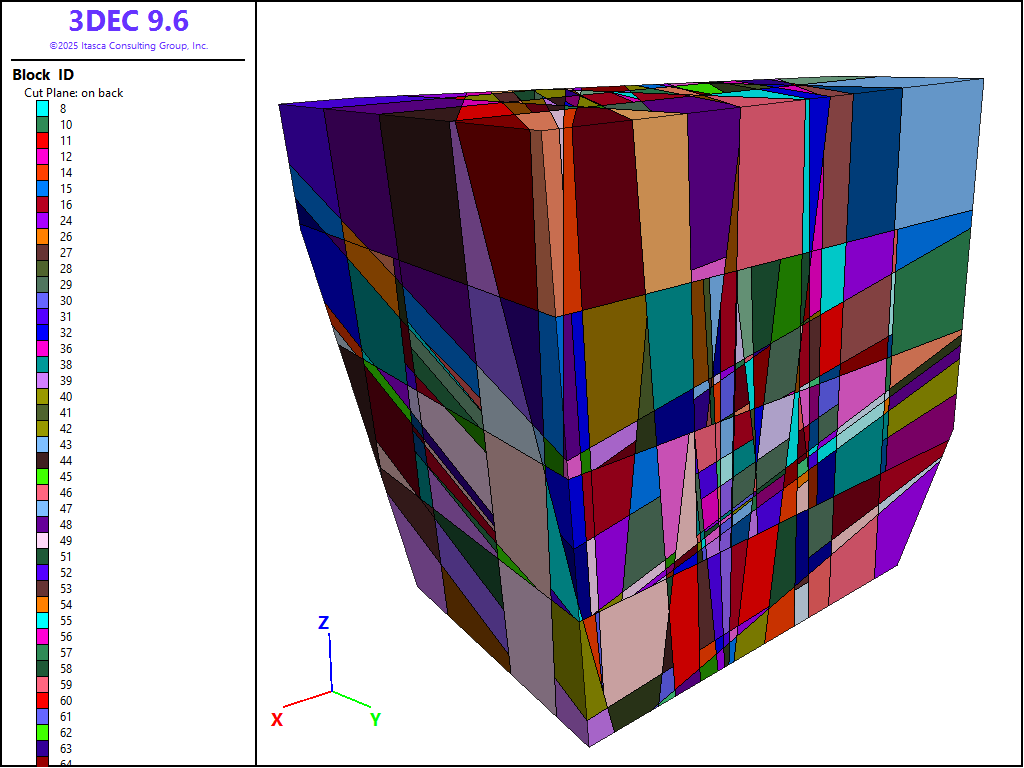Select the pale pink swatch for block 49
This screenshot has height=768, width=1024.
coord(43,540)
